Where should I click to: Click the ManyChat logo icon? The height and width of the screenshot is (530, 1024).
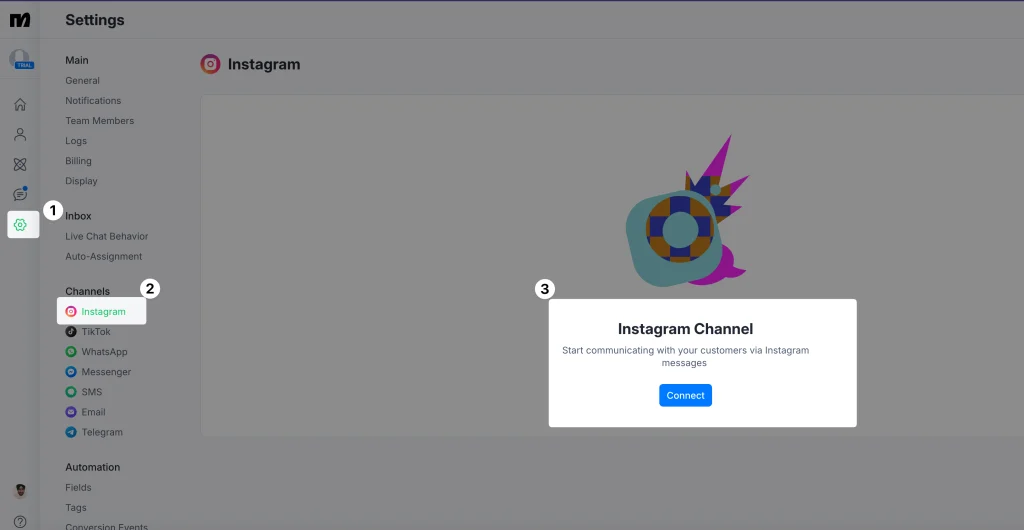coord(20,20)
